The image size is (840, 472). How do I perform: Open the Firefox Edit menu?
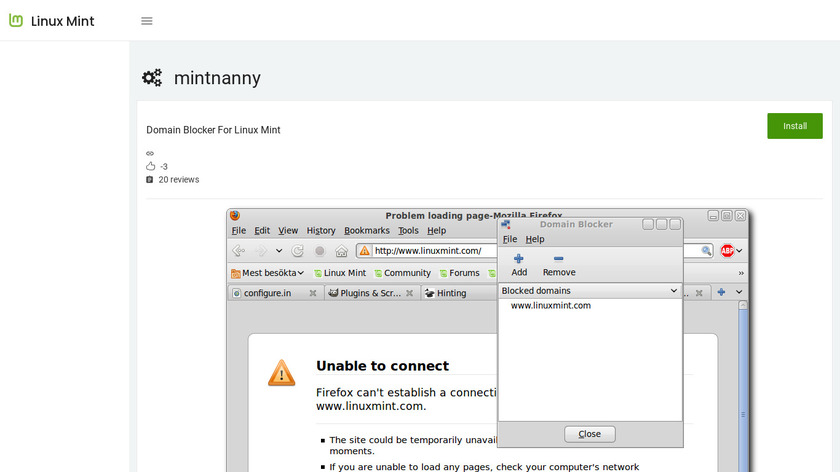(262, 230)
